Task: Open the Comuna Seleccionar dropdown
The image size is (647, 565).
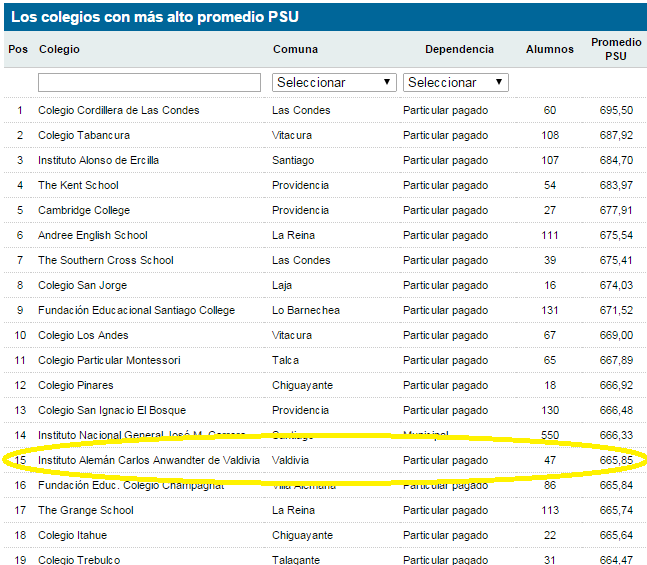Action: click(334, 83)
